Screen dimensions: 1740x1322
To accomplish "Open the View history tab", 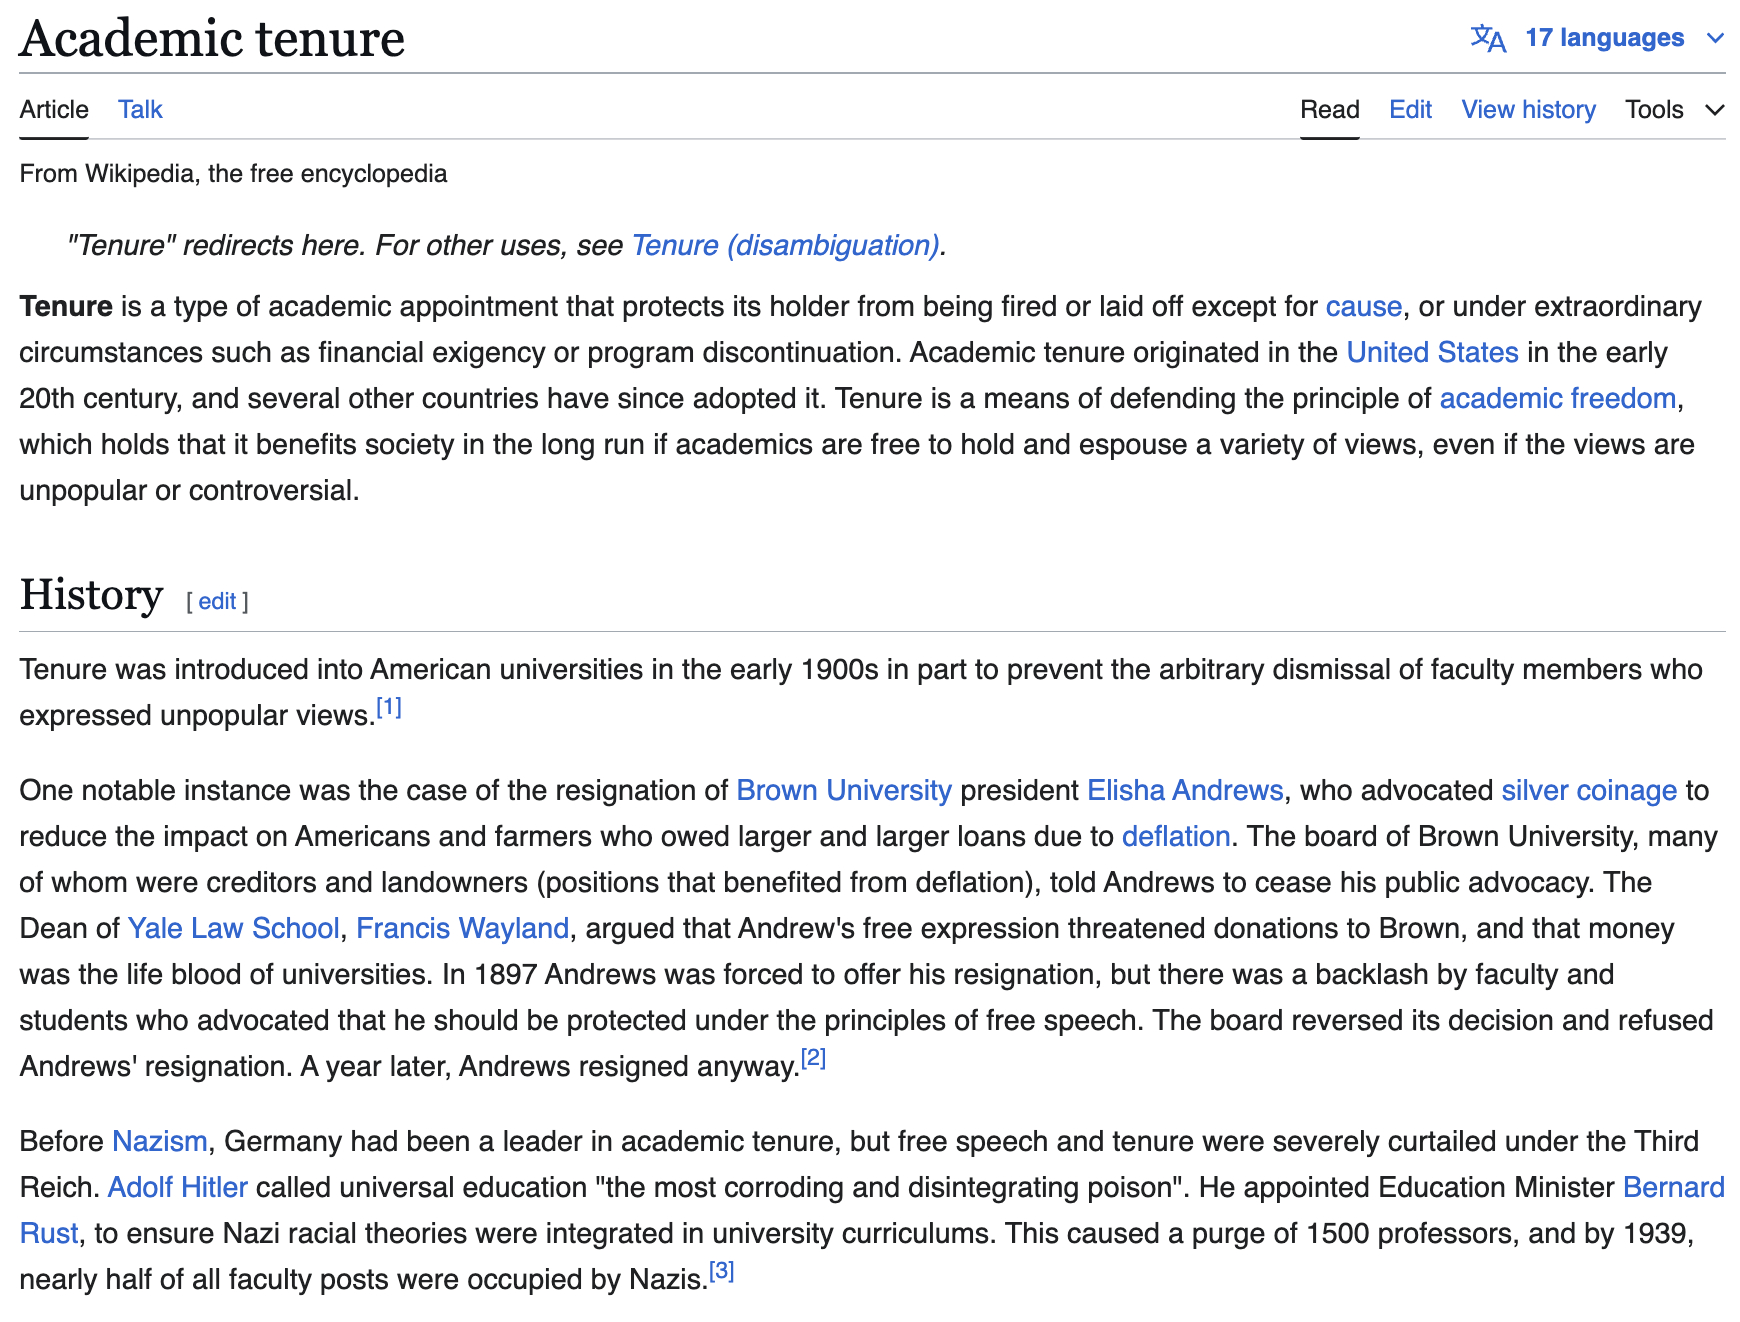I will click(x=1528, y=109).
